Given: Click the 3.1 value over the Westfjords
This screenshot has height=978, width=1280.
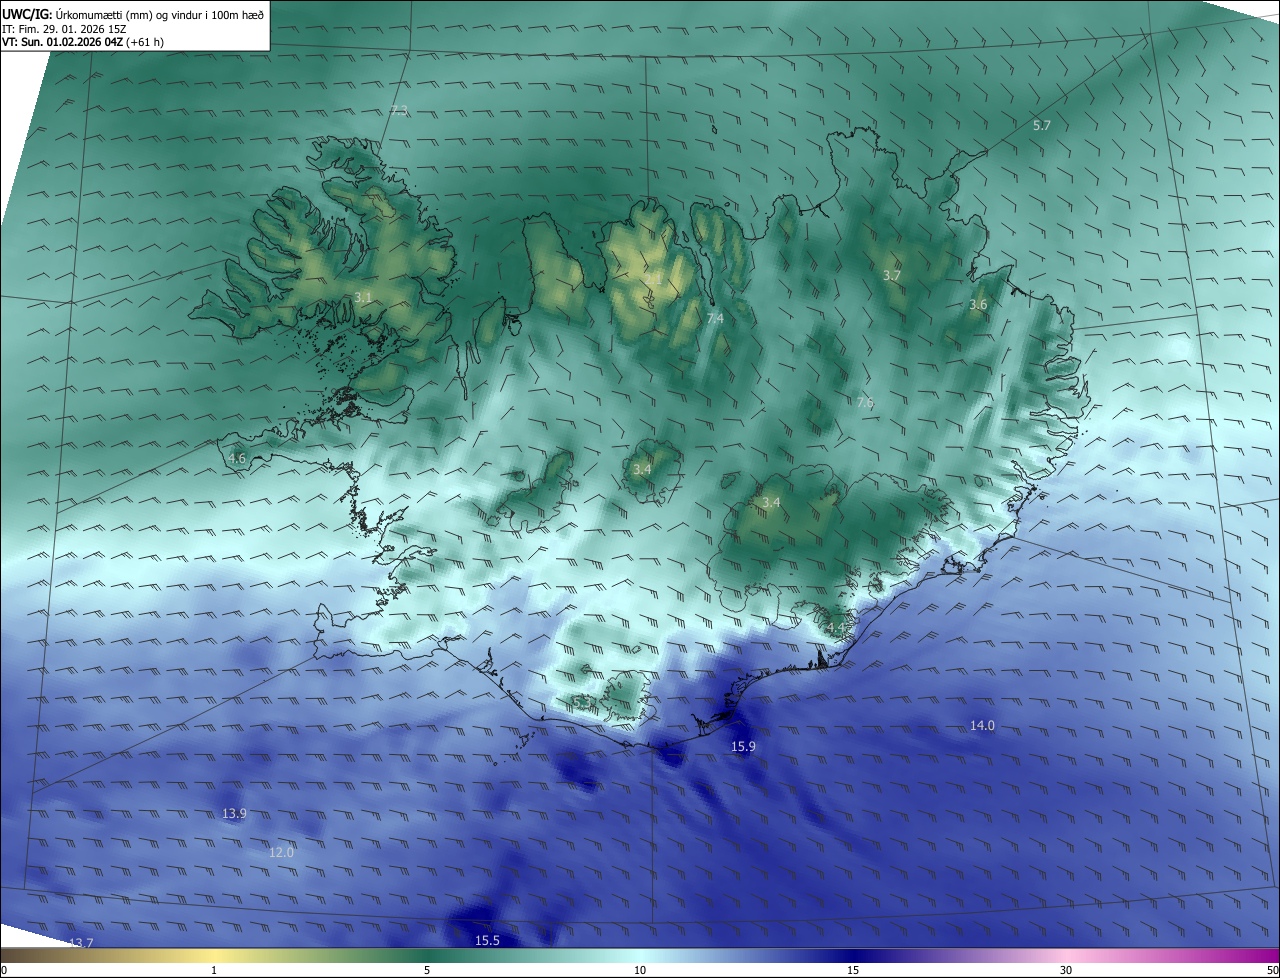Looking at the screenshot, I should click(x=363, y=297).
